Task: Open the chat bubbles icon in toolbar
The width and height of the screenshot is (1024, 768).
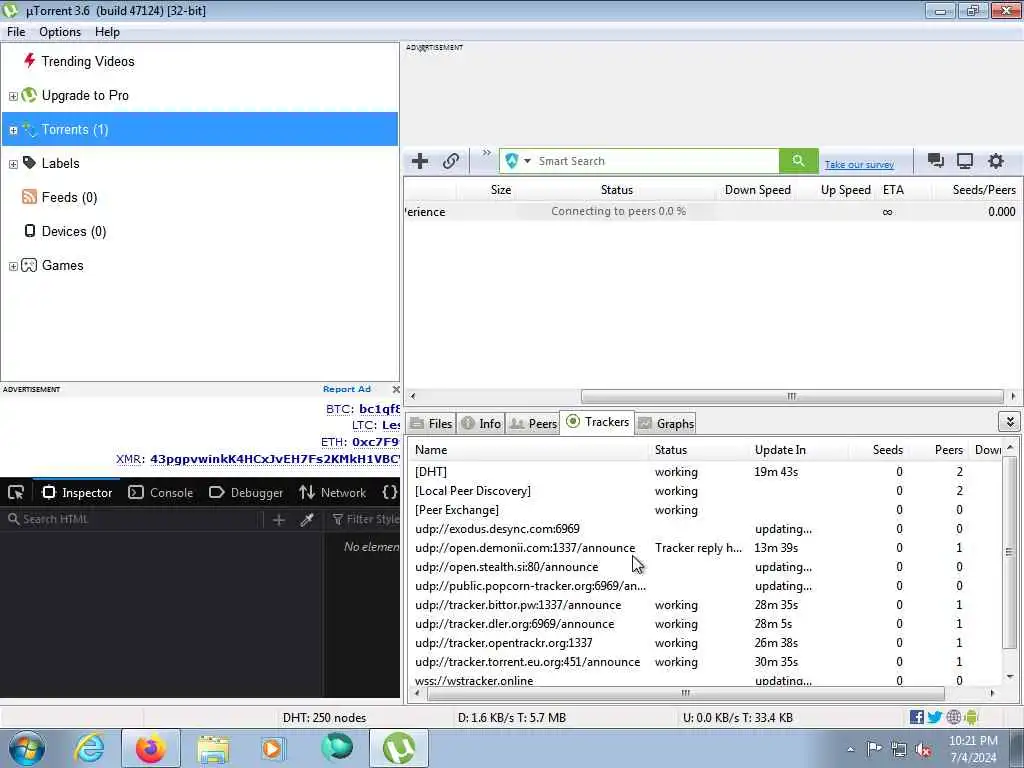Action: click(935, 161)
